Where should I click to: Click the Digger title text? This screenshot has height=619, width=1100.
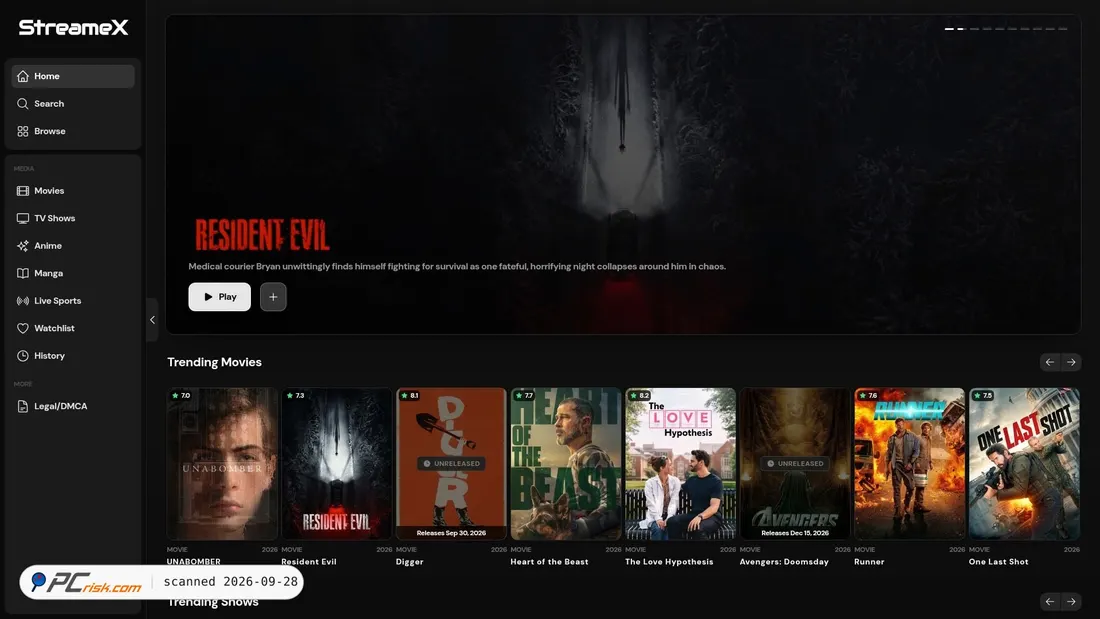pos(410,561)
